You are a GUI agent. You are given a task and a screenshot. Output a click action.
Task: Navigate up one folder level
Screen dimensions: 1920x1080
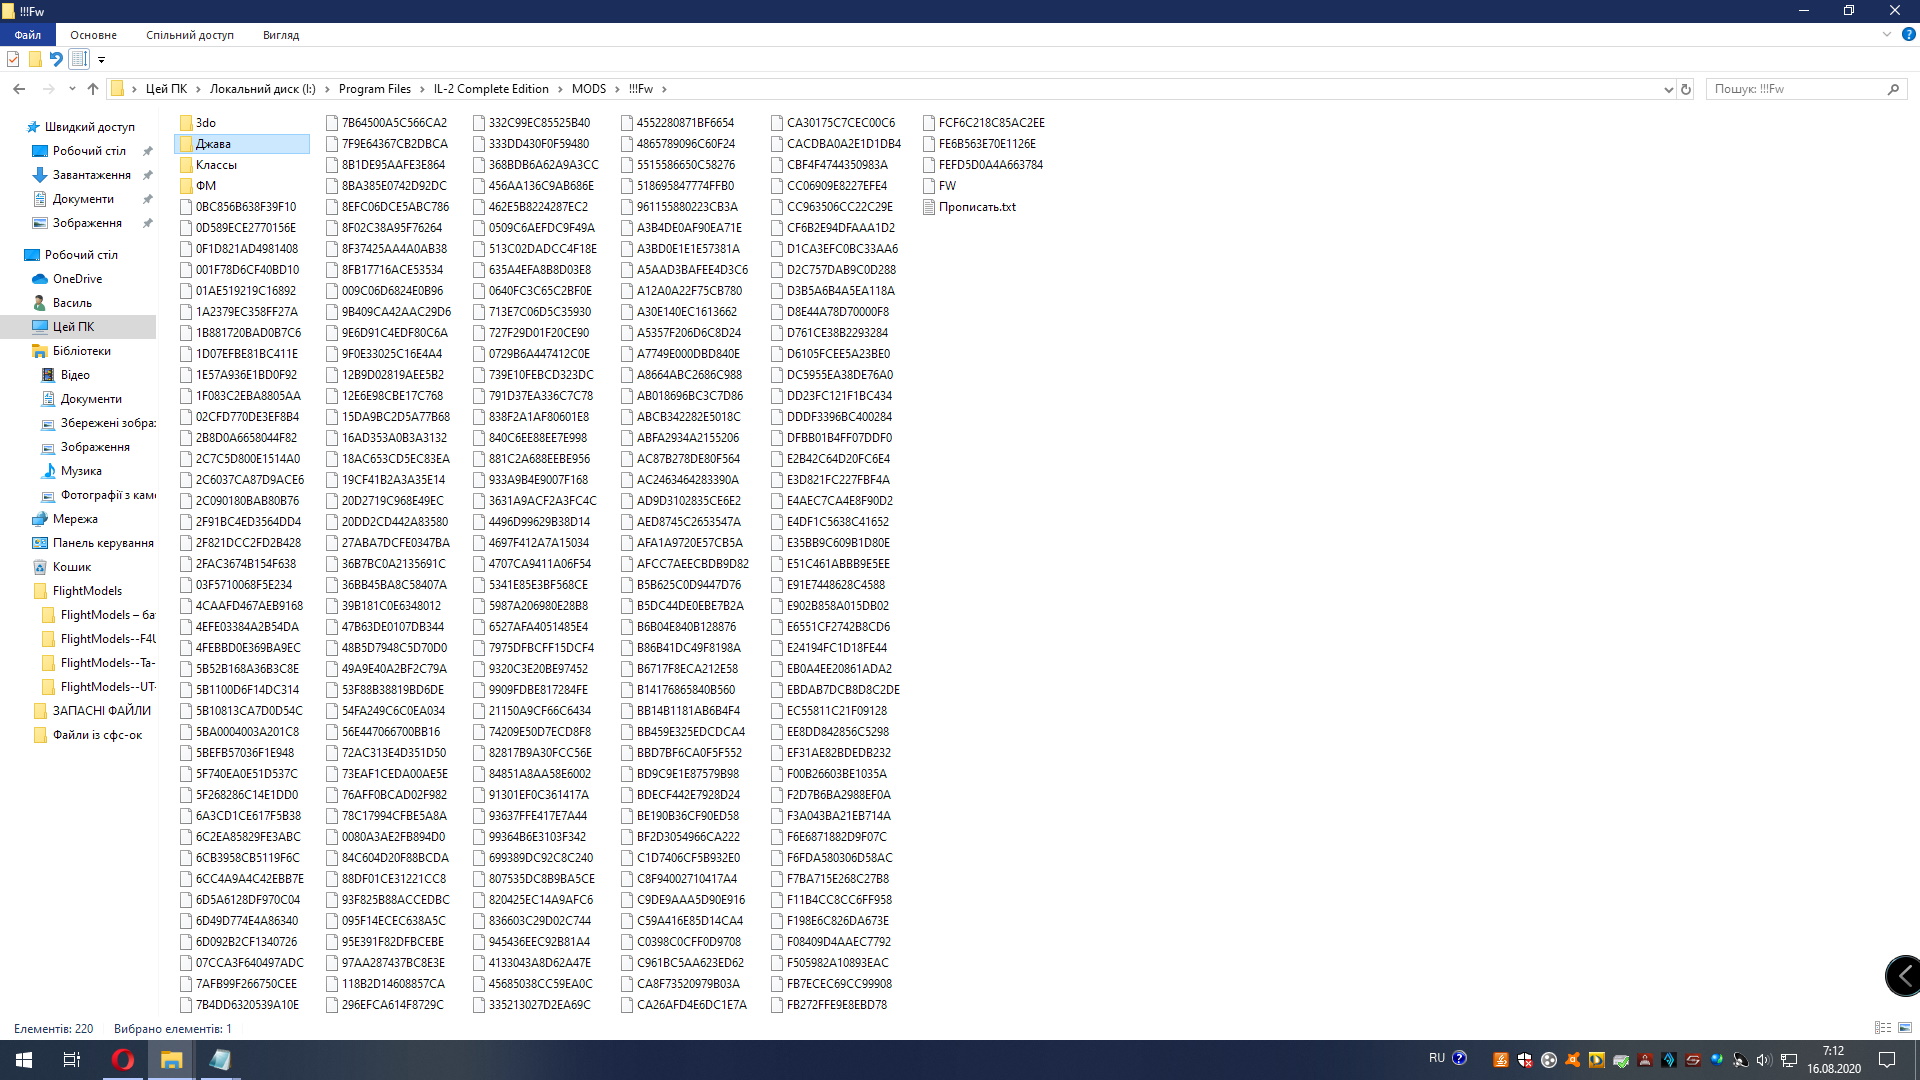93,89
